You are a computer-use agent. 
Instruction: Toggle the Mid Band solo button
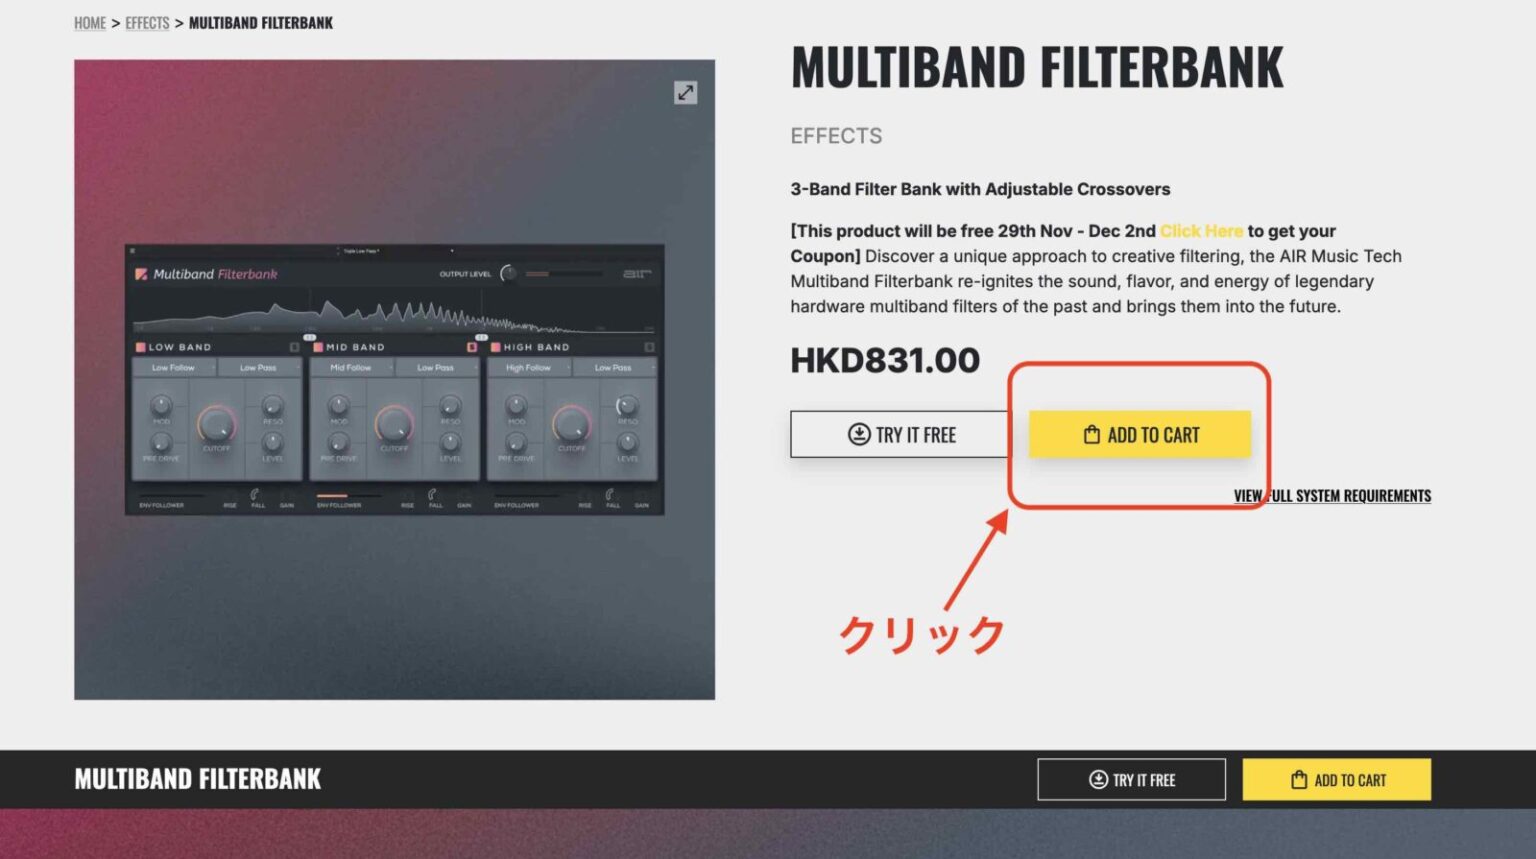(472, 347)
